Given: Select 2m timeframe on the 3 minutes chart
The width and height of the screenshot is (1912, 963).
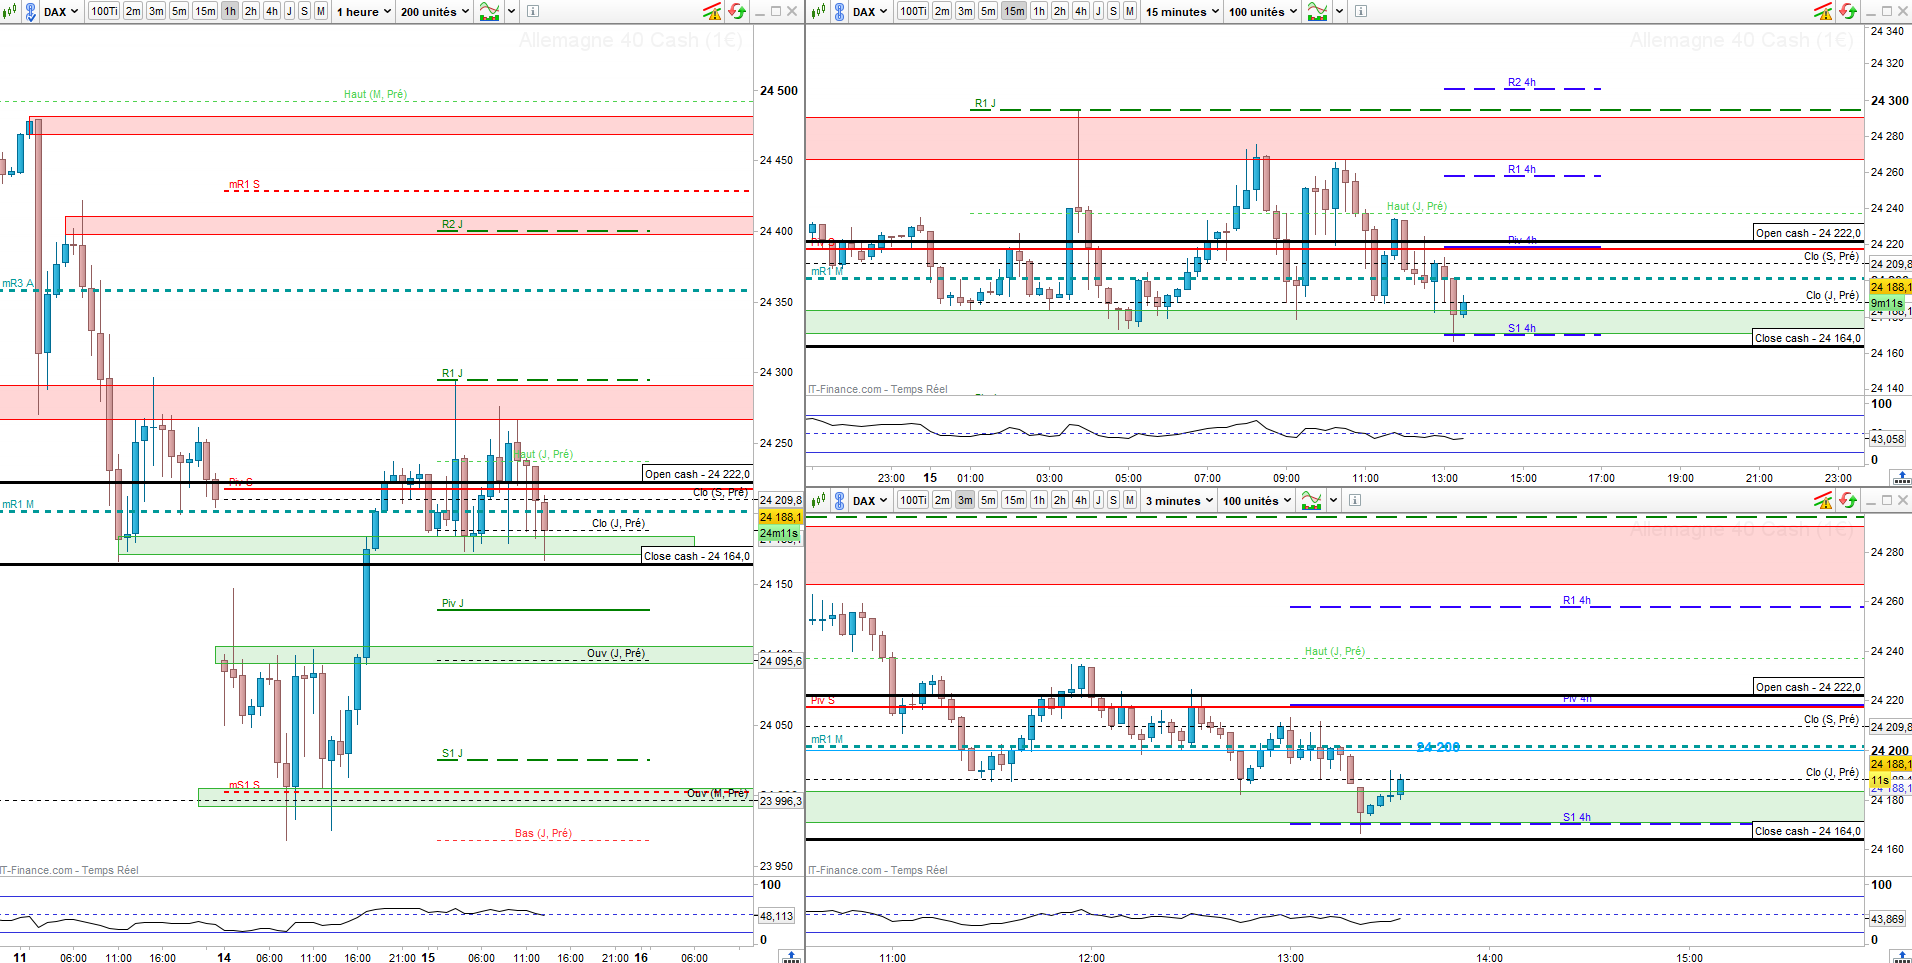Looking at the screenshot, I should click(942, 500).
